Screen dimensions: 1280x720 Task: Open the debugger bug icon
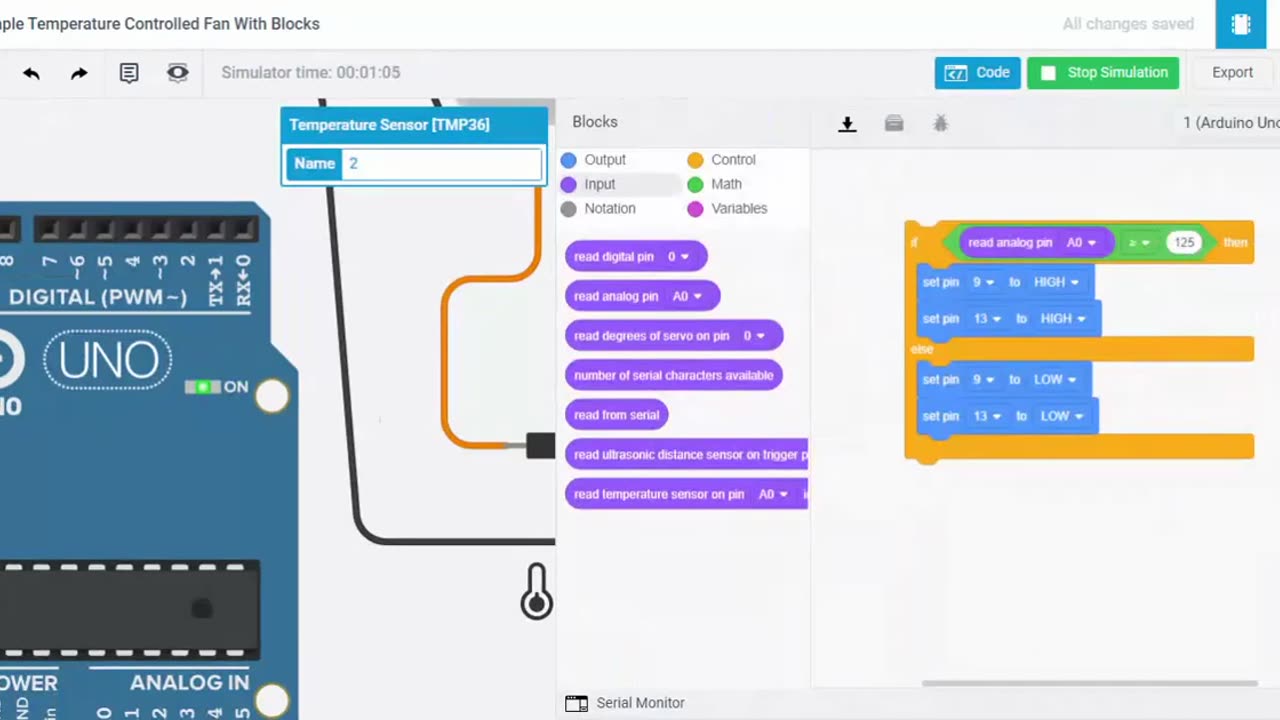[x=940, y=123]
